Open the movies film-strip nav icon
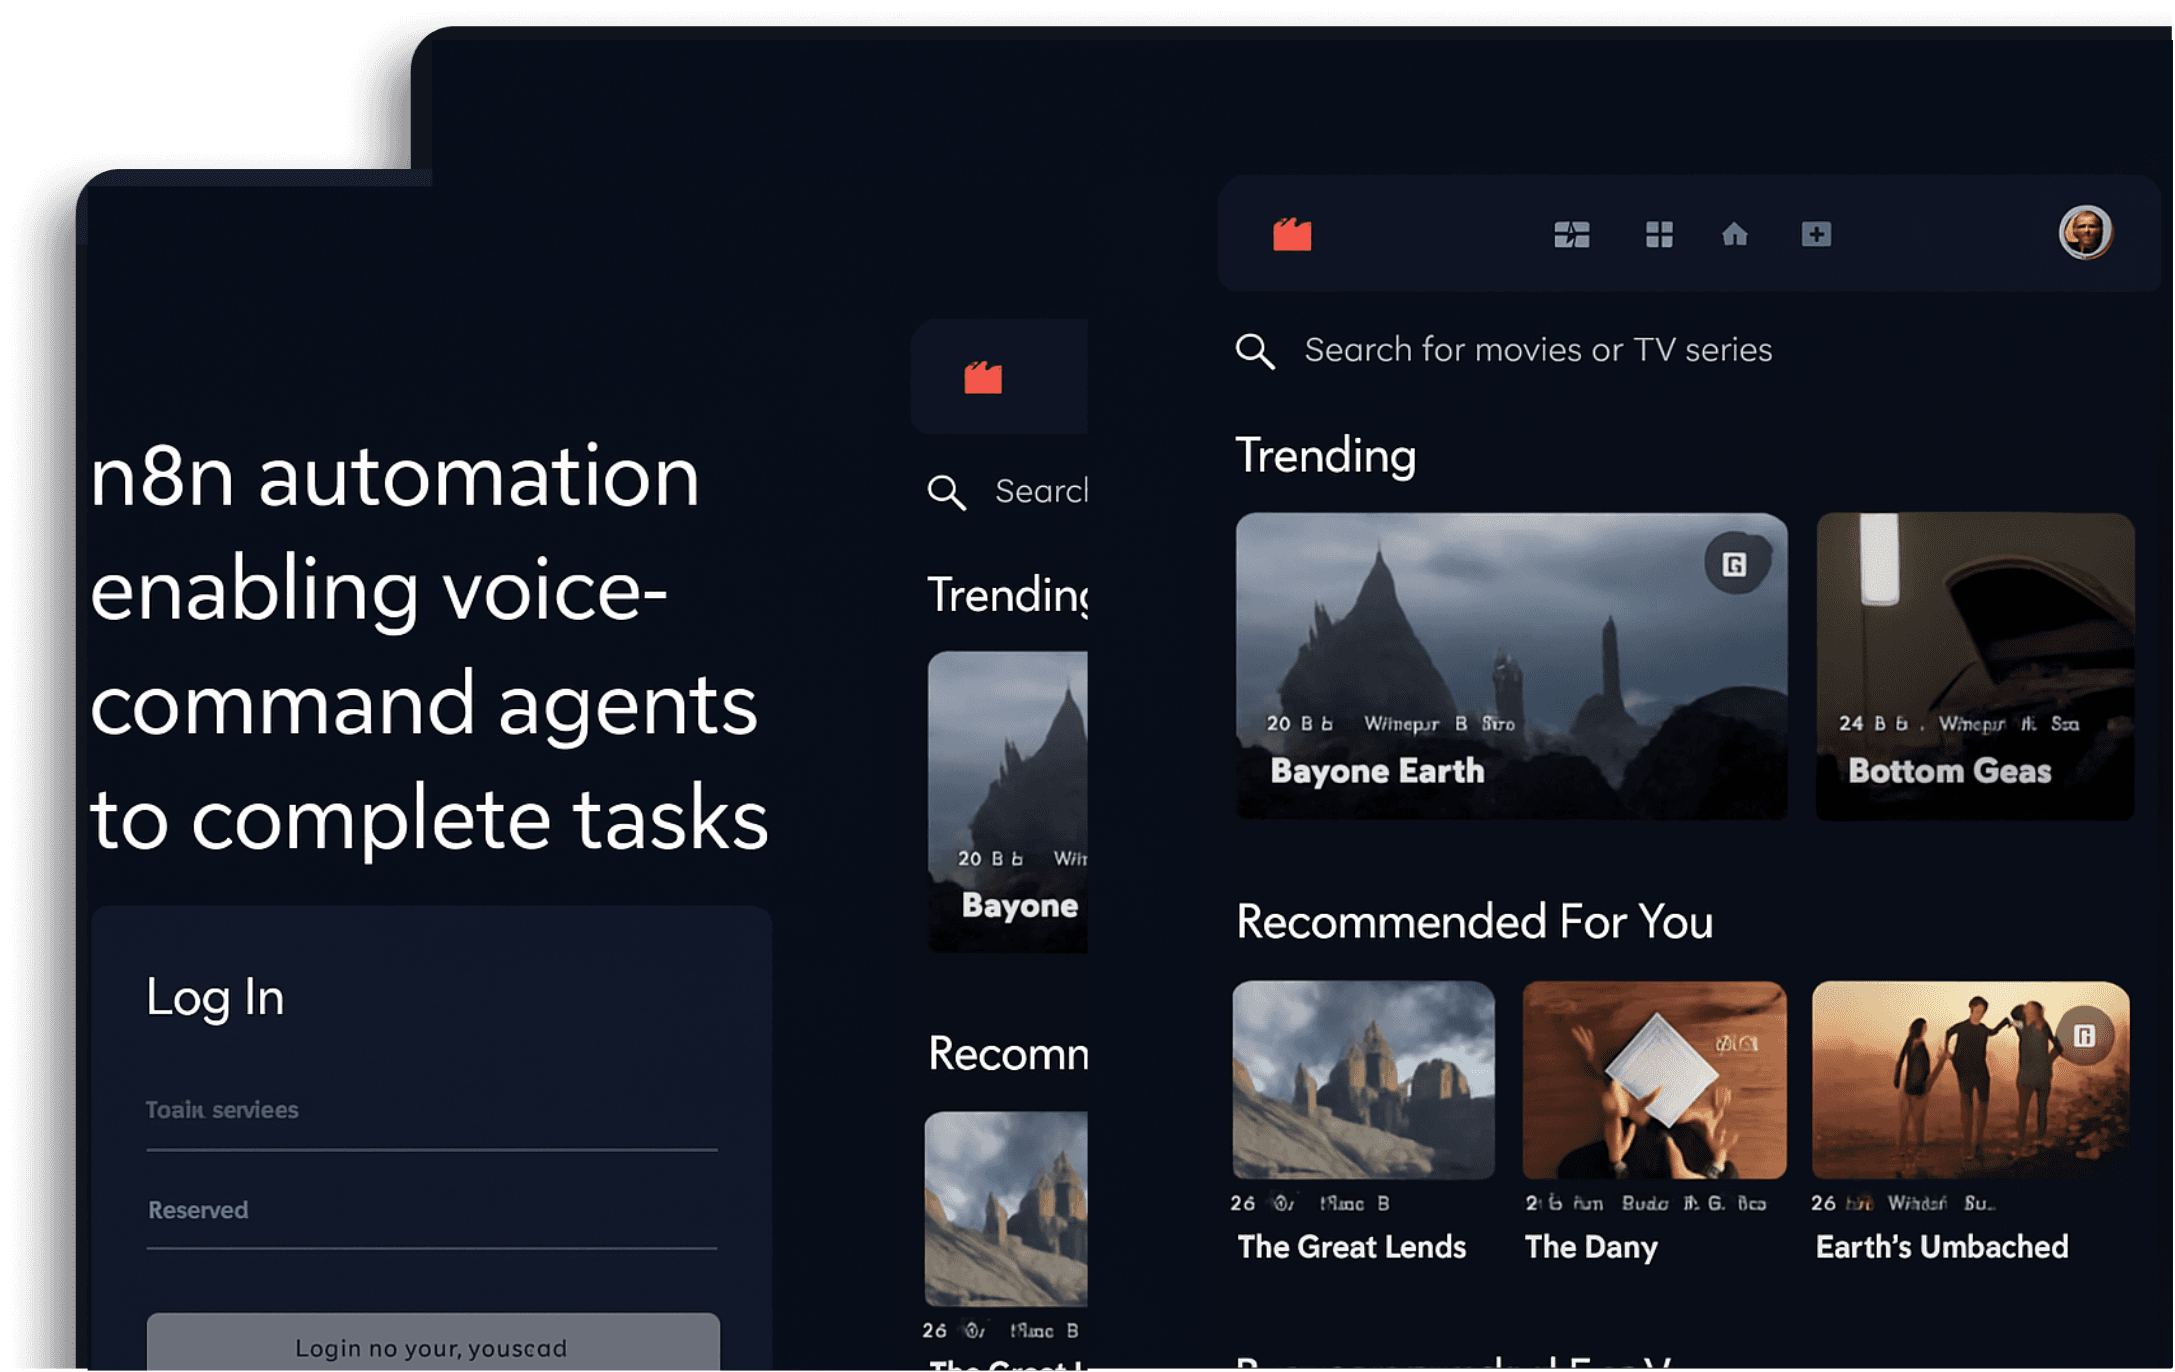The width and height of the screenshot is (2175, 1372). coord(1572,235)
